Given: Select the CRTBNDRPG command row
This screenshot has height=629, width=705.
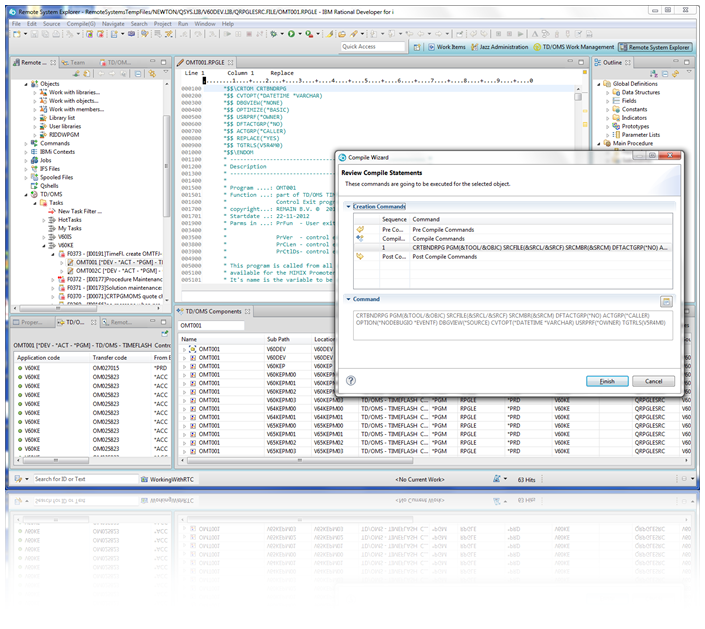Looking at the screenshot, I should (x=513, y=247).
